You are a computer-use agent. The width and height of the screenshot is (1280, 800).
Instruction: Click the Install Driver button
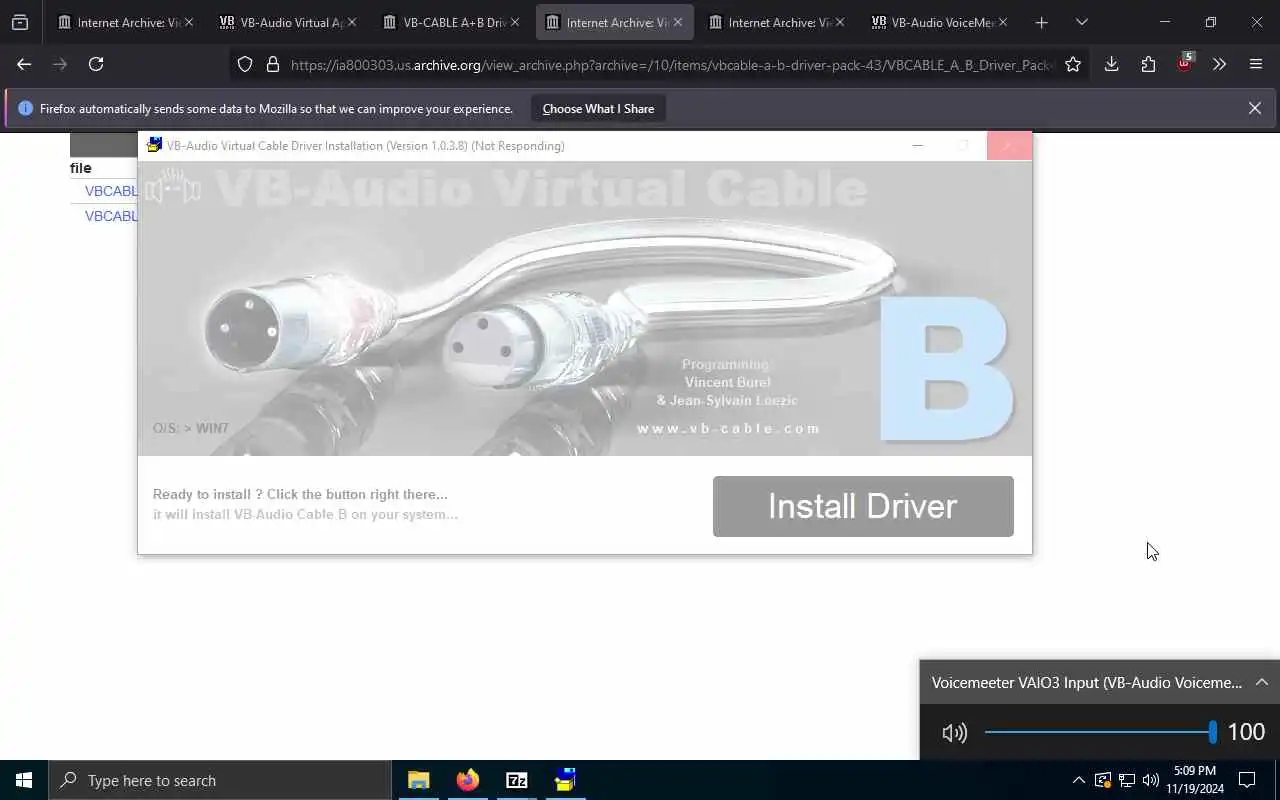[x=863, y=506]
